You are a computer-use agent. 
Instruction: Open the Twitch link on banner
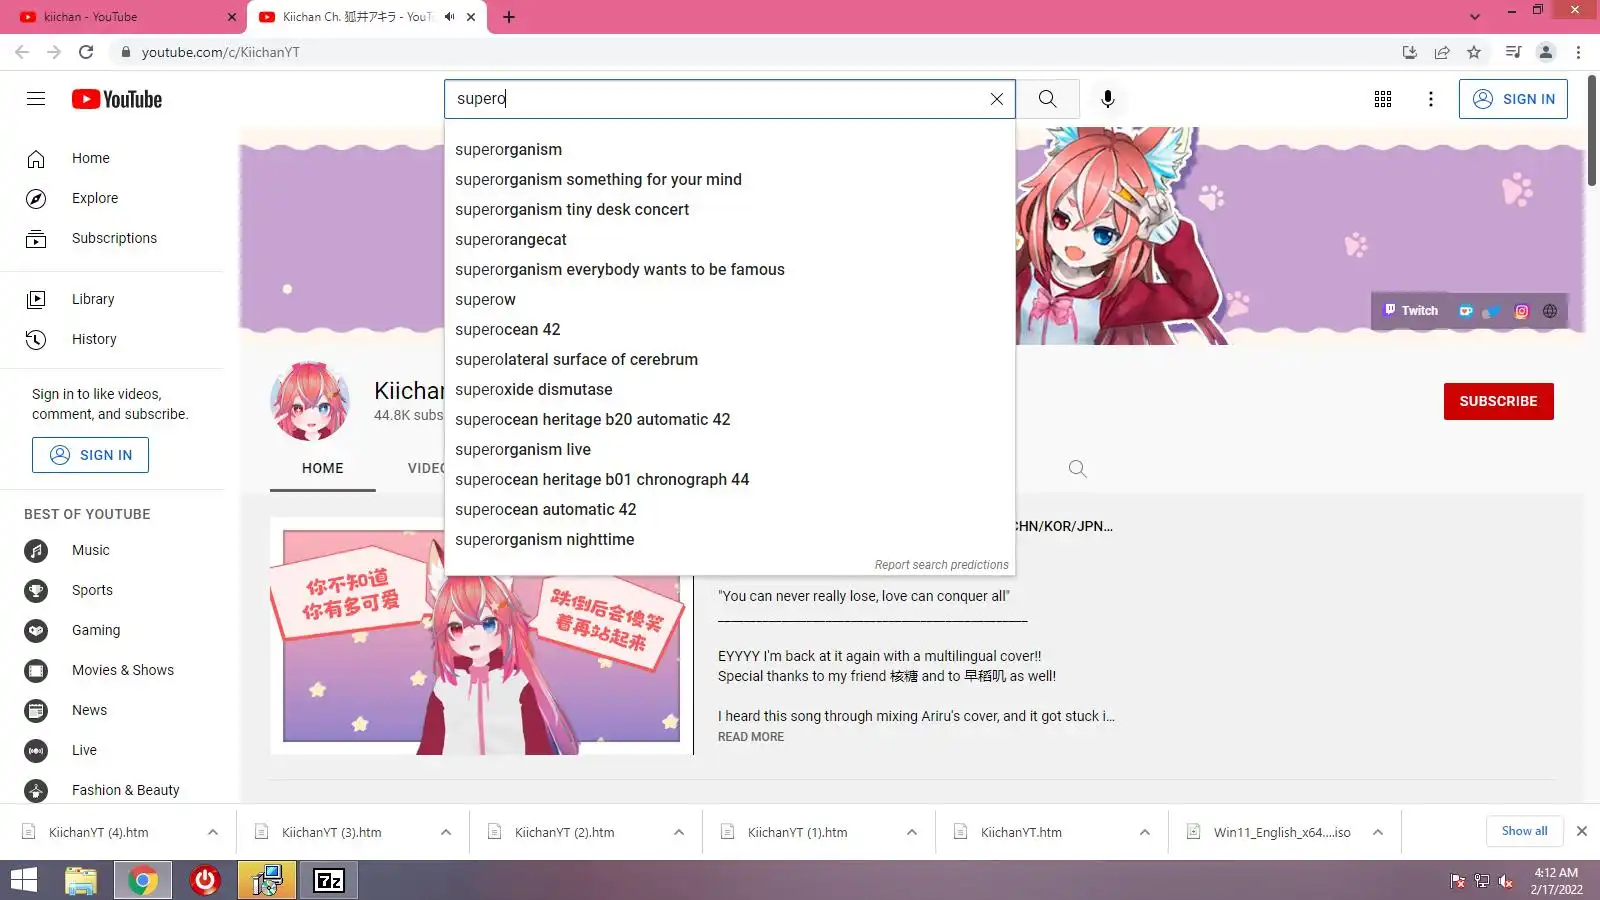(x=1411, y=311)
